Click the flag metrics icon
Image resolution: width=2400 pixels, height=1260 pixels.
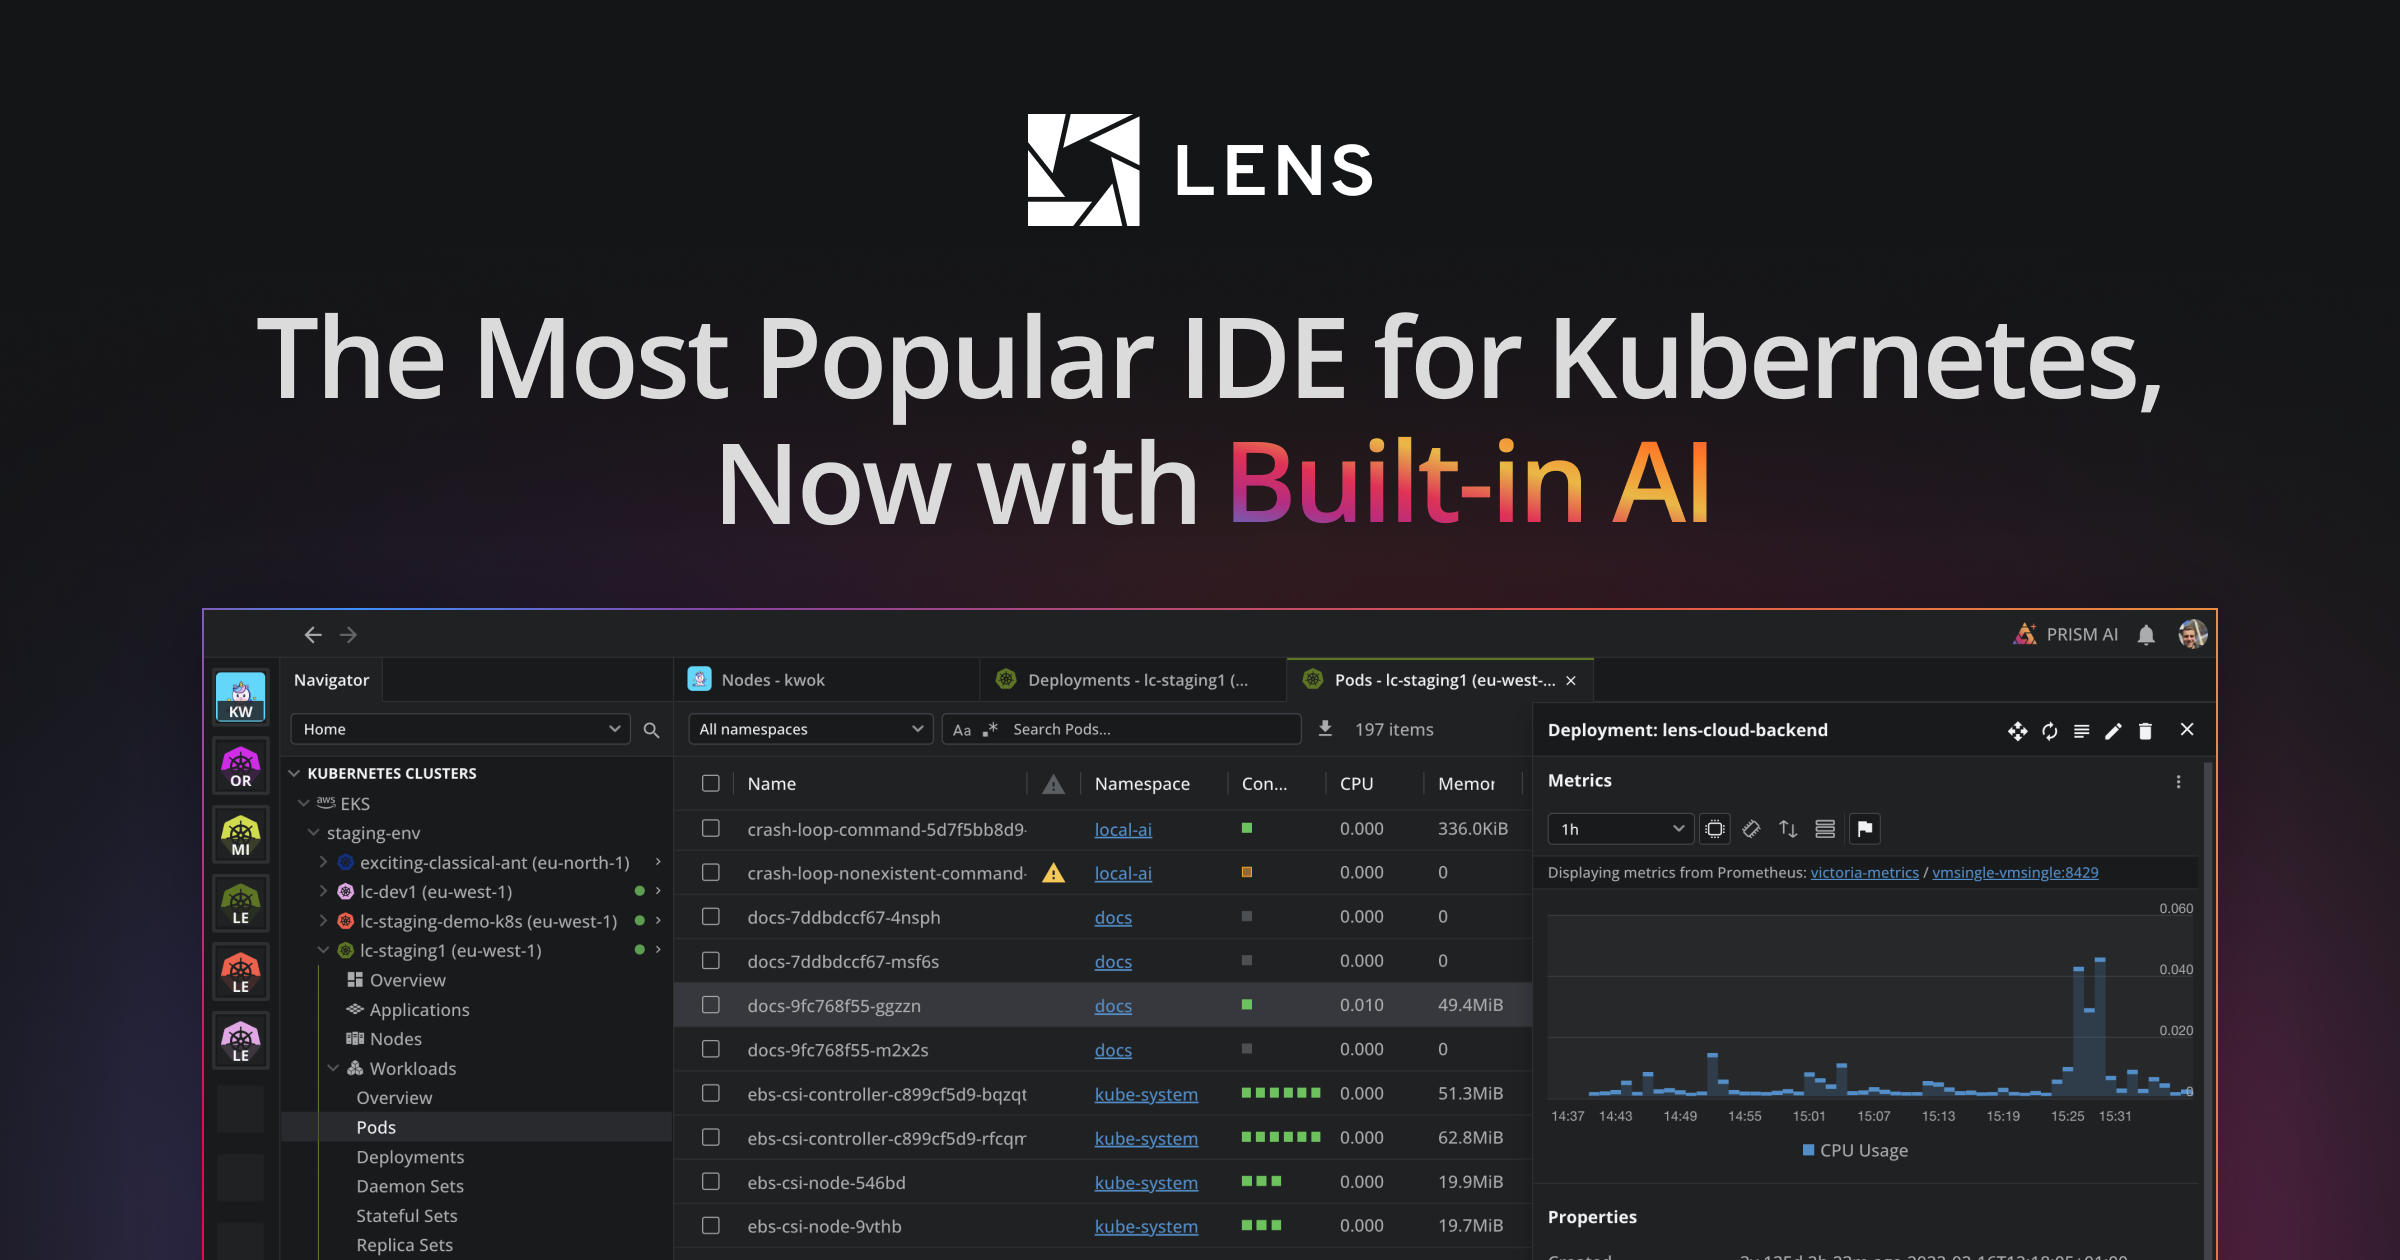pos(1865,829)
